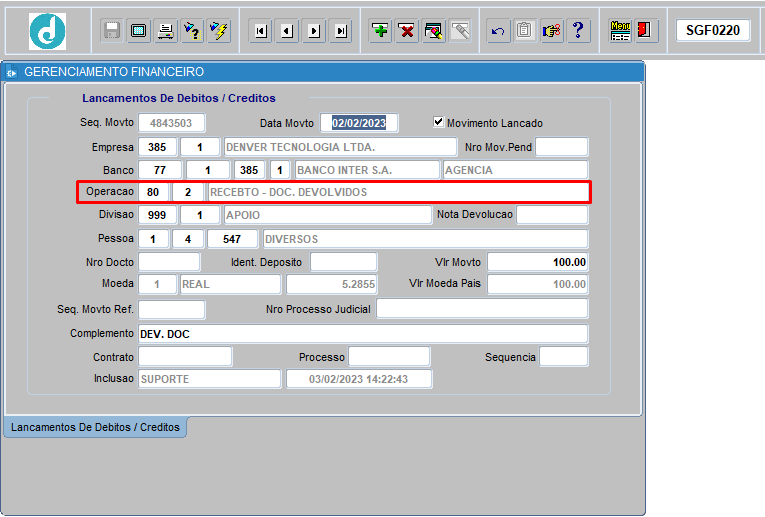
Task: Click the Nro Docto input field
Action: coord(169,262)
